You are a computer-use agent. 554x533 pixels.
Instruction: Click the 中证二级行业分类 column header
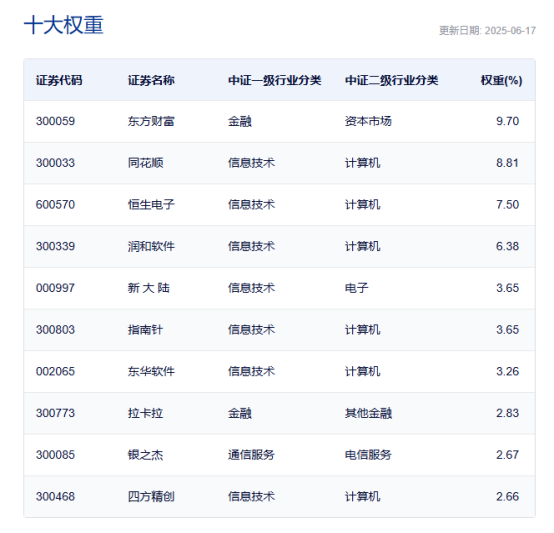391,81
